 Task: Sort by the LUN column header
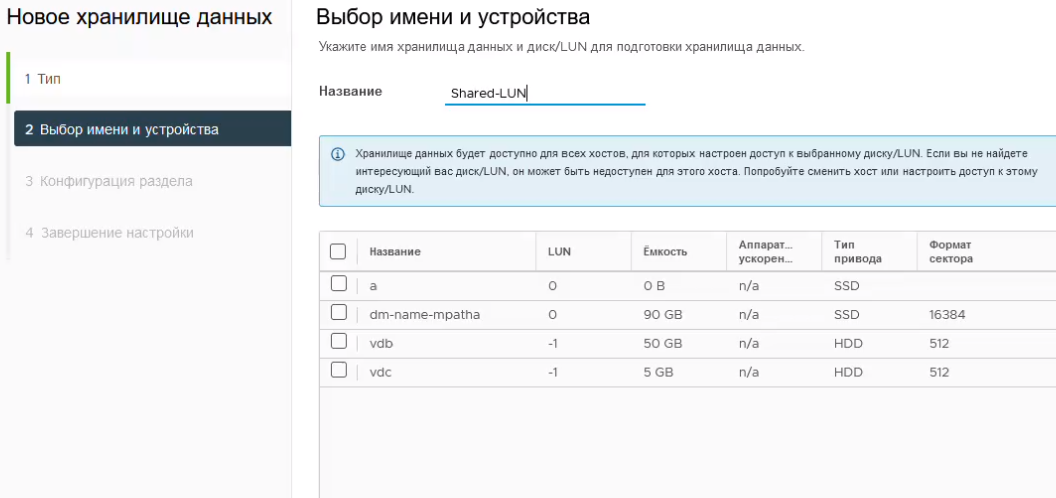(x=560, y=251)
